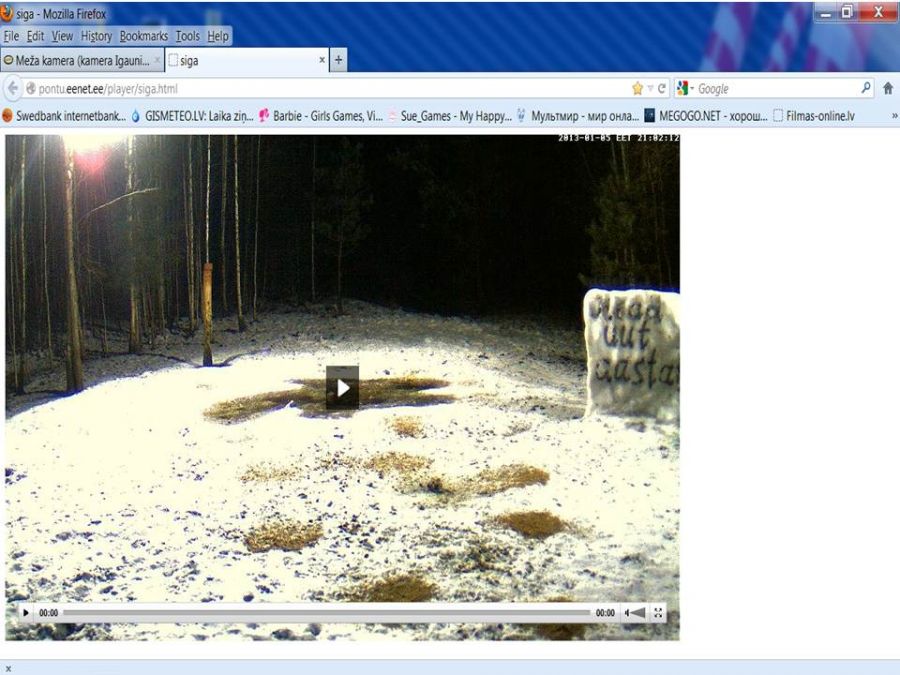Switch to the Meža kamera tab
Screen dimensions: 900x675
pyautogui.click(x=82, y=60)
